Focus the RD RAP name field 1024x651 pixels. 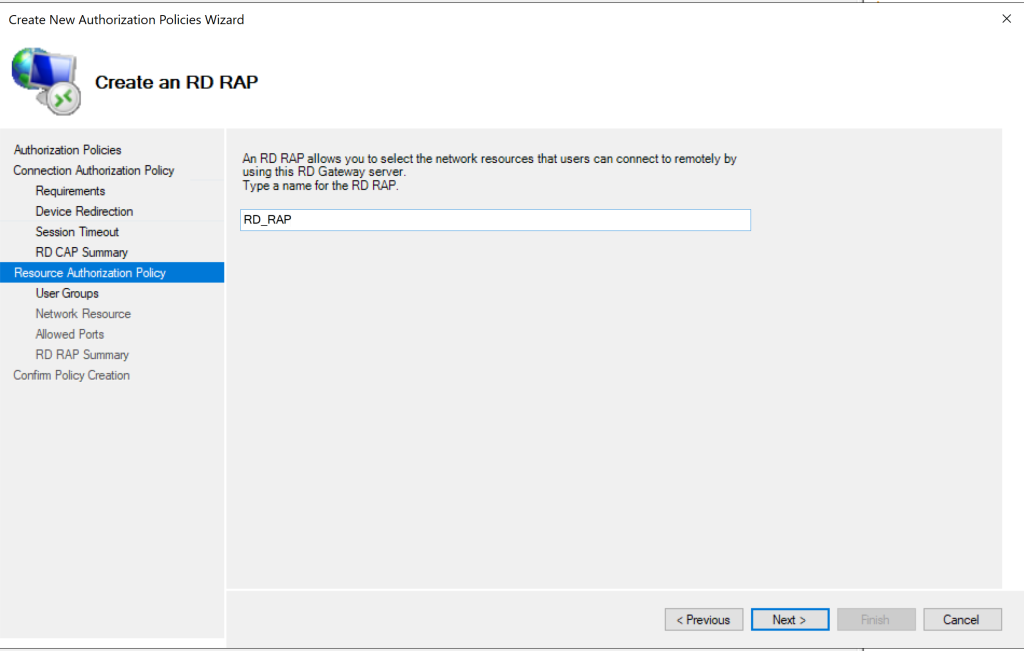point(495,219)
